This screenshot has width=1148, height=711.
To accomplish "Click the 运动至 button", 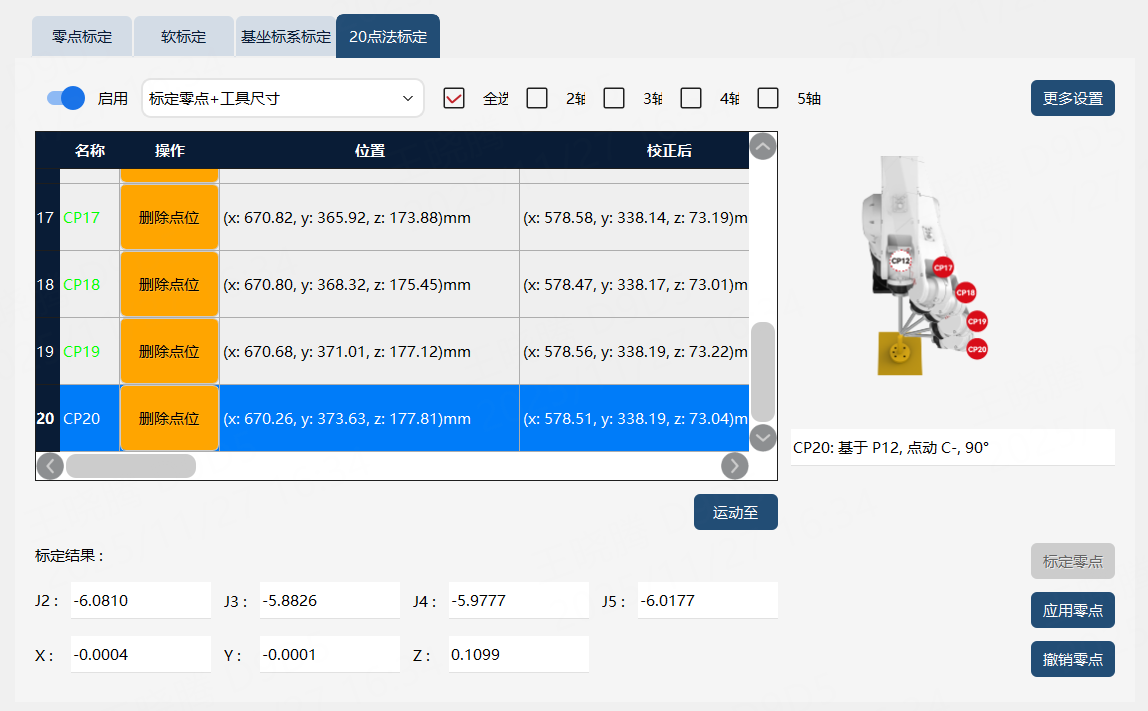I will tap(736, 513).
